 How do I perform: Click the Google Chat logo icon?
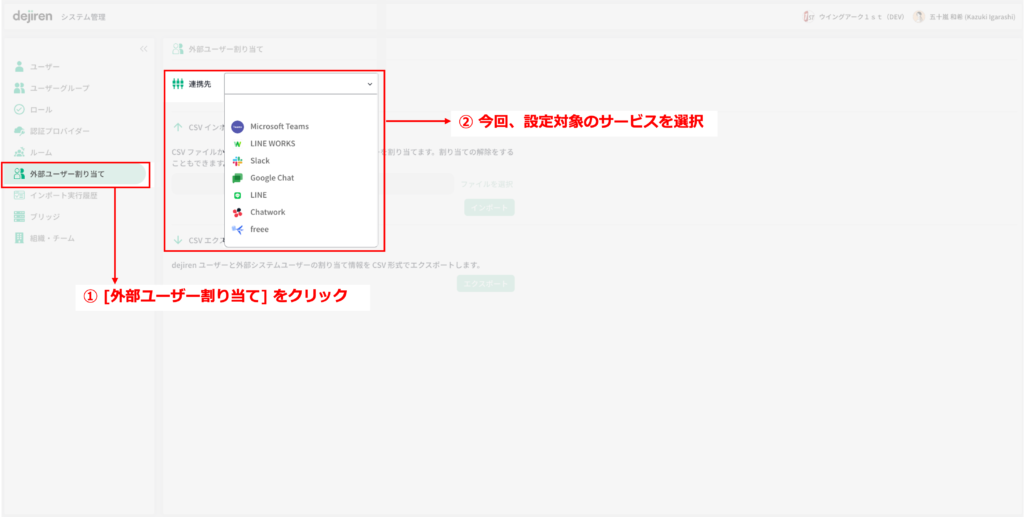tap(238, 178)
